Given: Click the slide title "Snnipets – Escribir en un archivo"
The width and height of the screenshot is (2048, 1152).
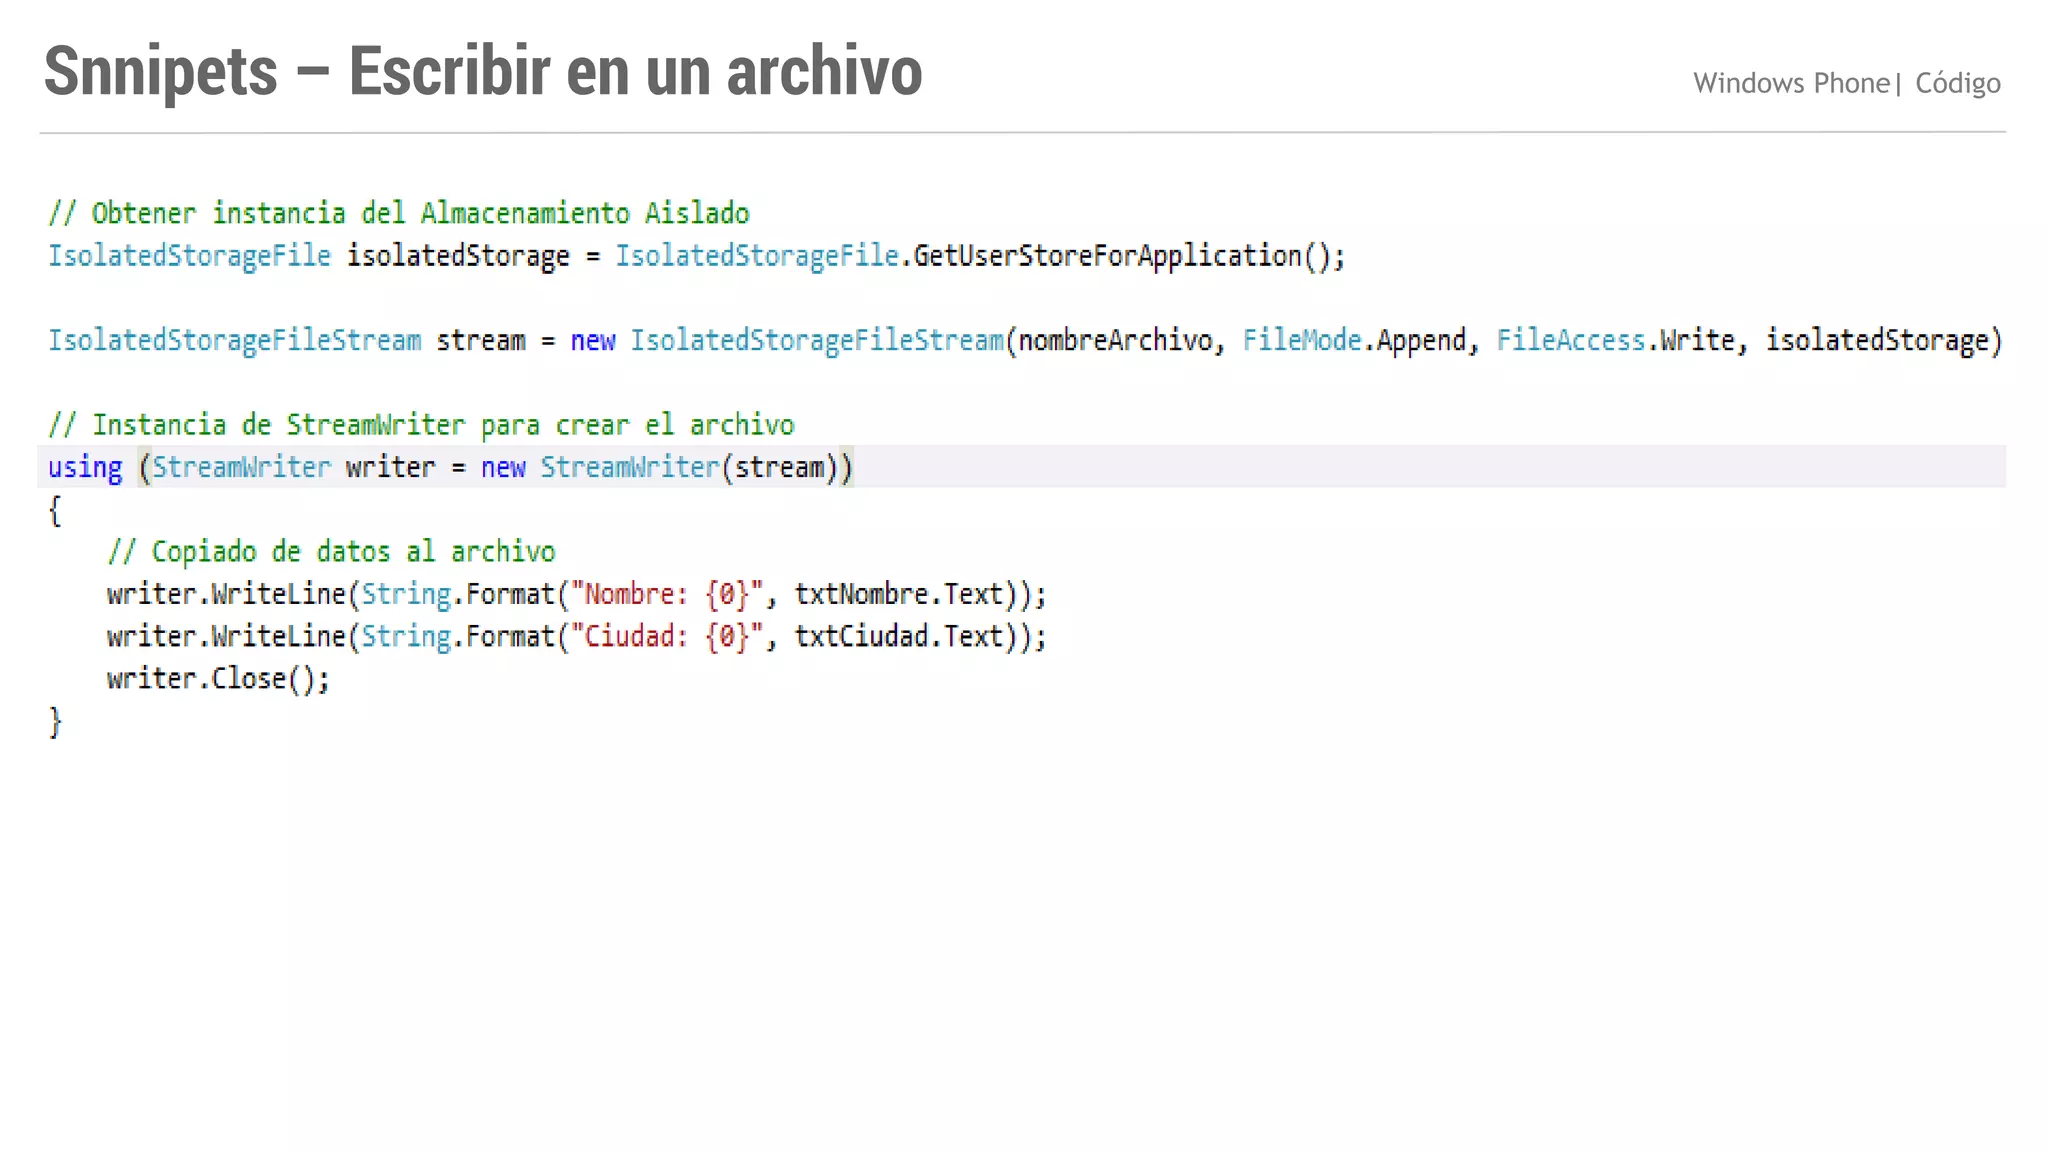Looking at the screenshot, I should (x=483, y=71).
